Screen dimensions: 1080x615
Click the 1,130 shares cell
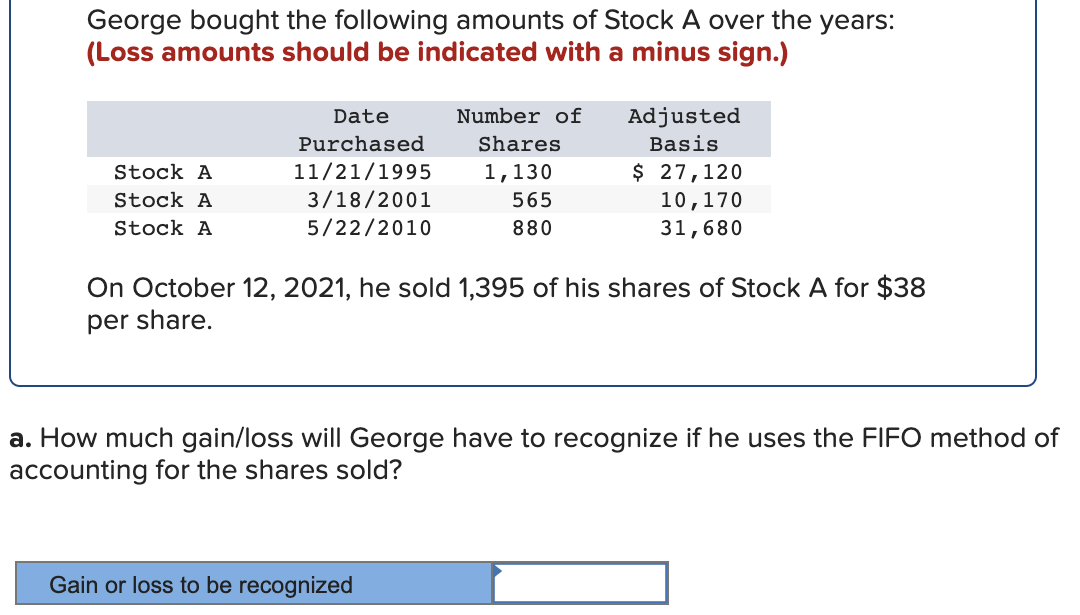pos(518,171)
